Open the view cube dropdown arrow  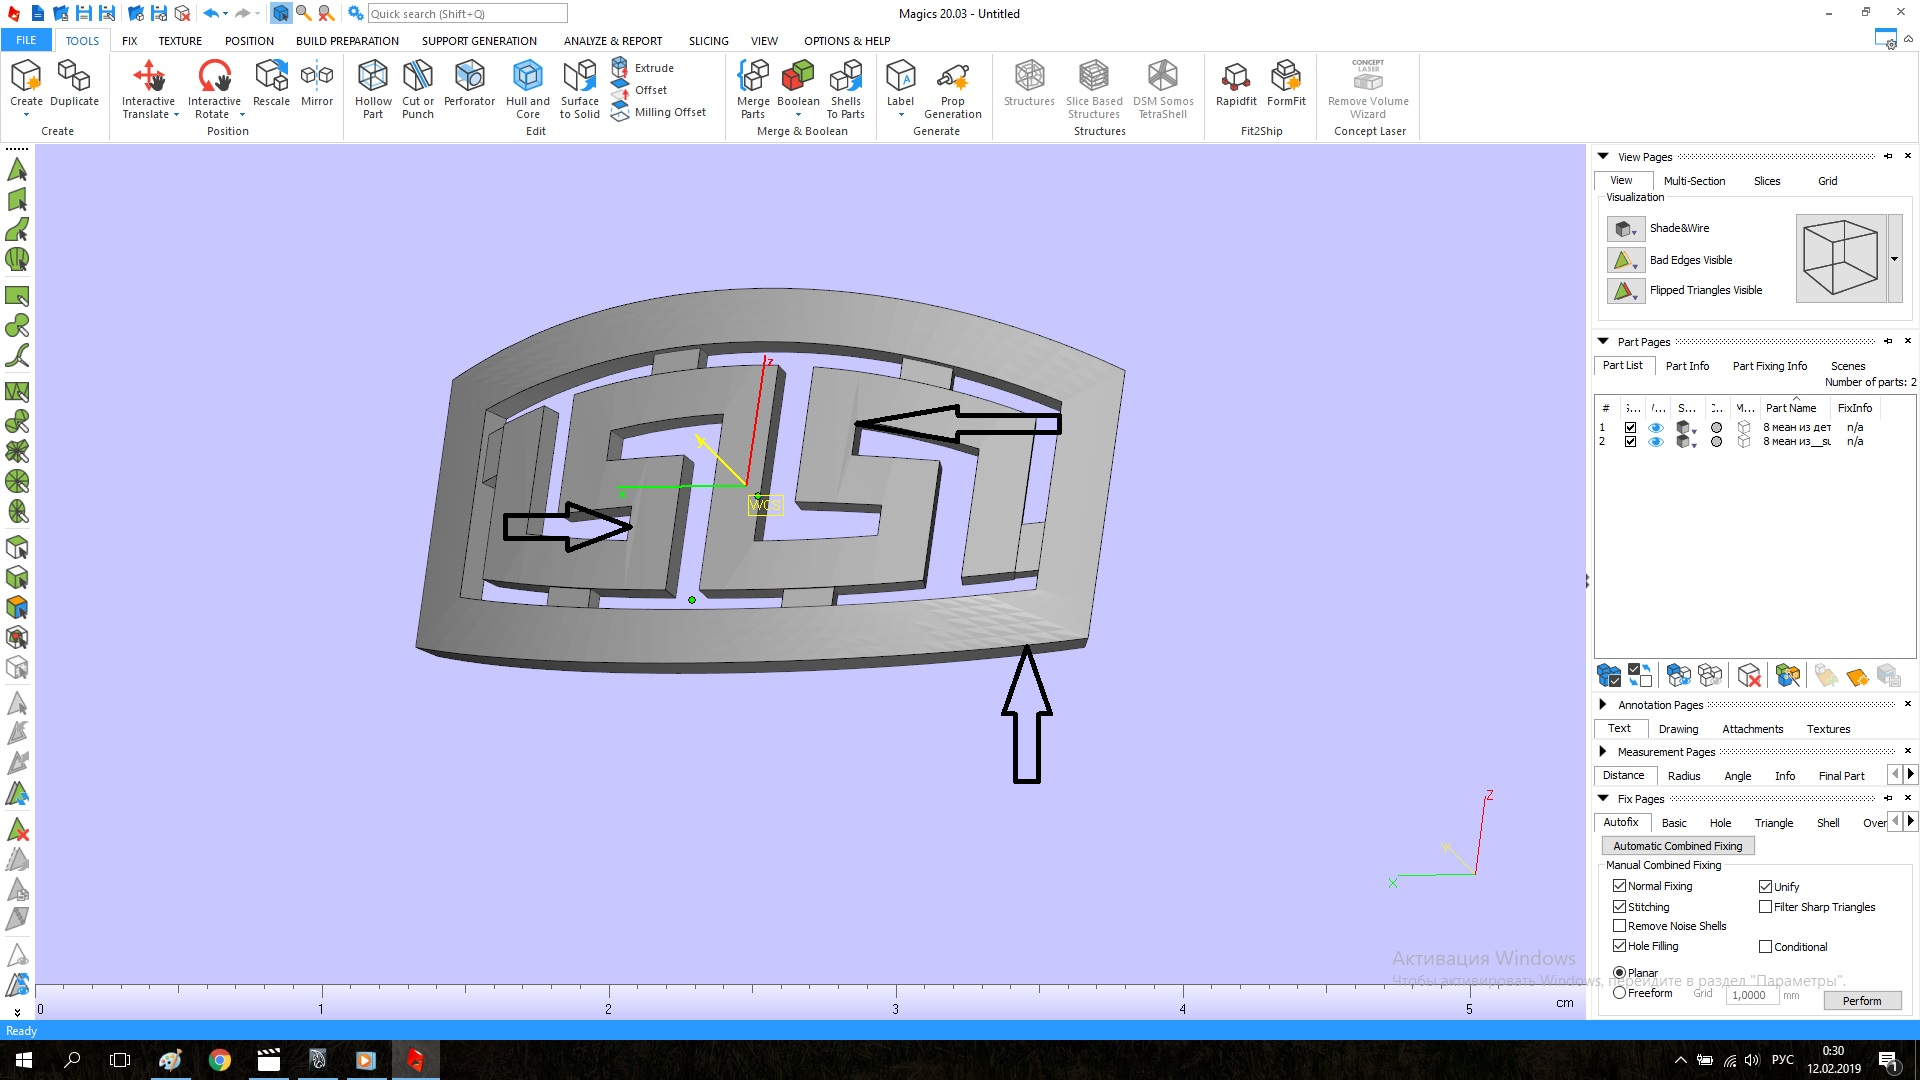[x=1894, y=259]
